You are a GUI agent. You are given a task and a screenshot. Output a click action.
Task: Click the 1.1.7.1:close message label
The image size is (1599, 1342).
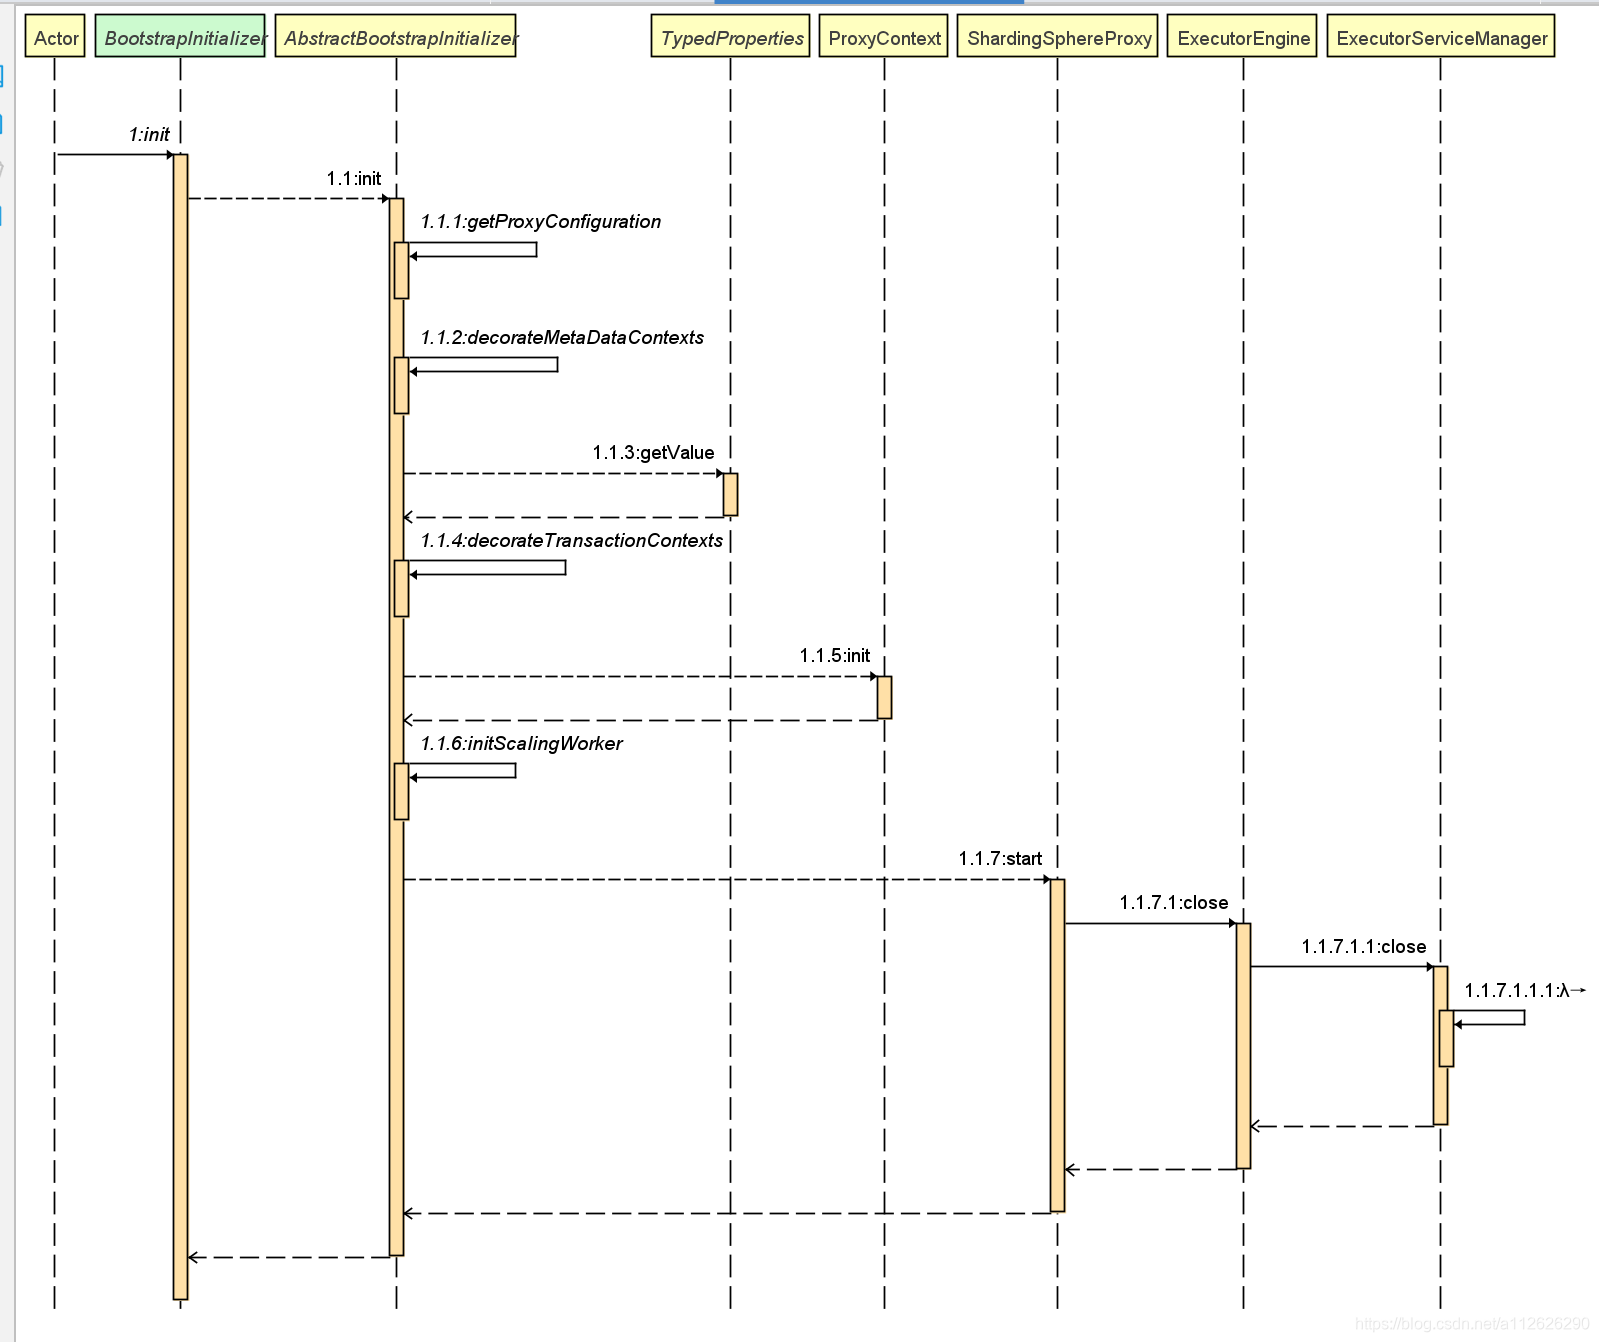click(1174, 902)
